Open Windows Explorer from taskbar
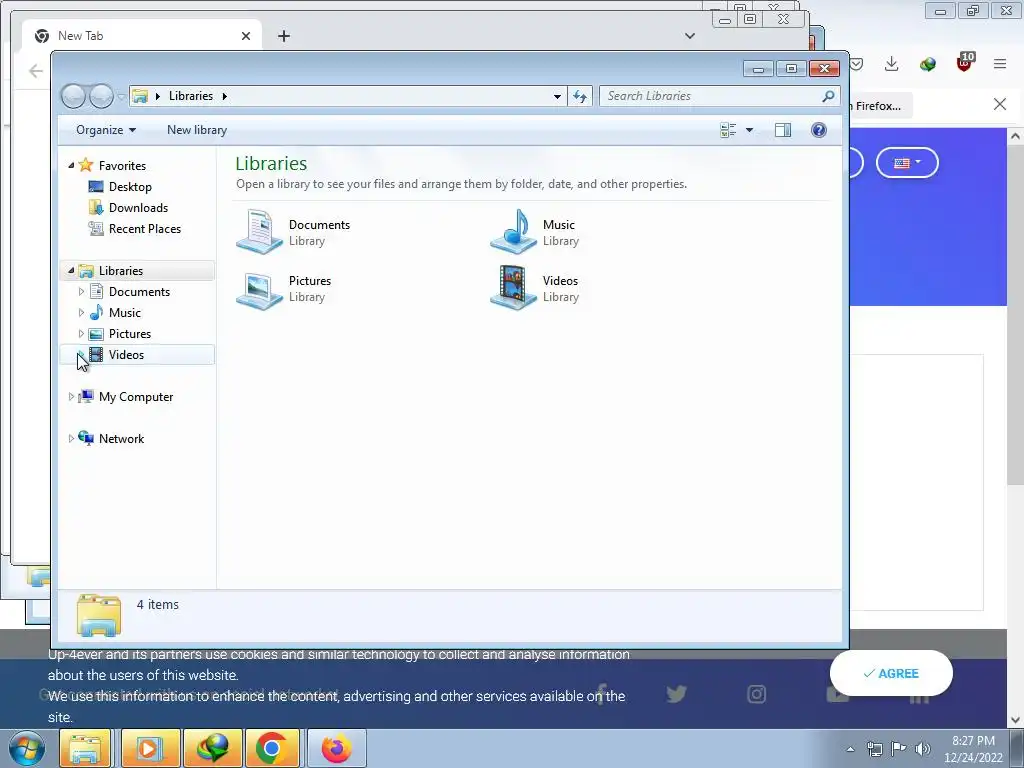 86,748
